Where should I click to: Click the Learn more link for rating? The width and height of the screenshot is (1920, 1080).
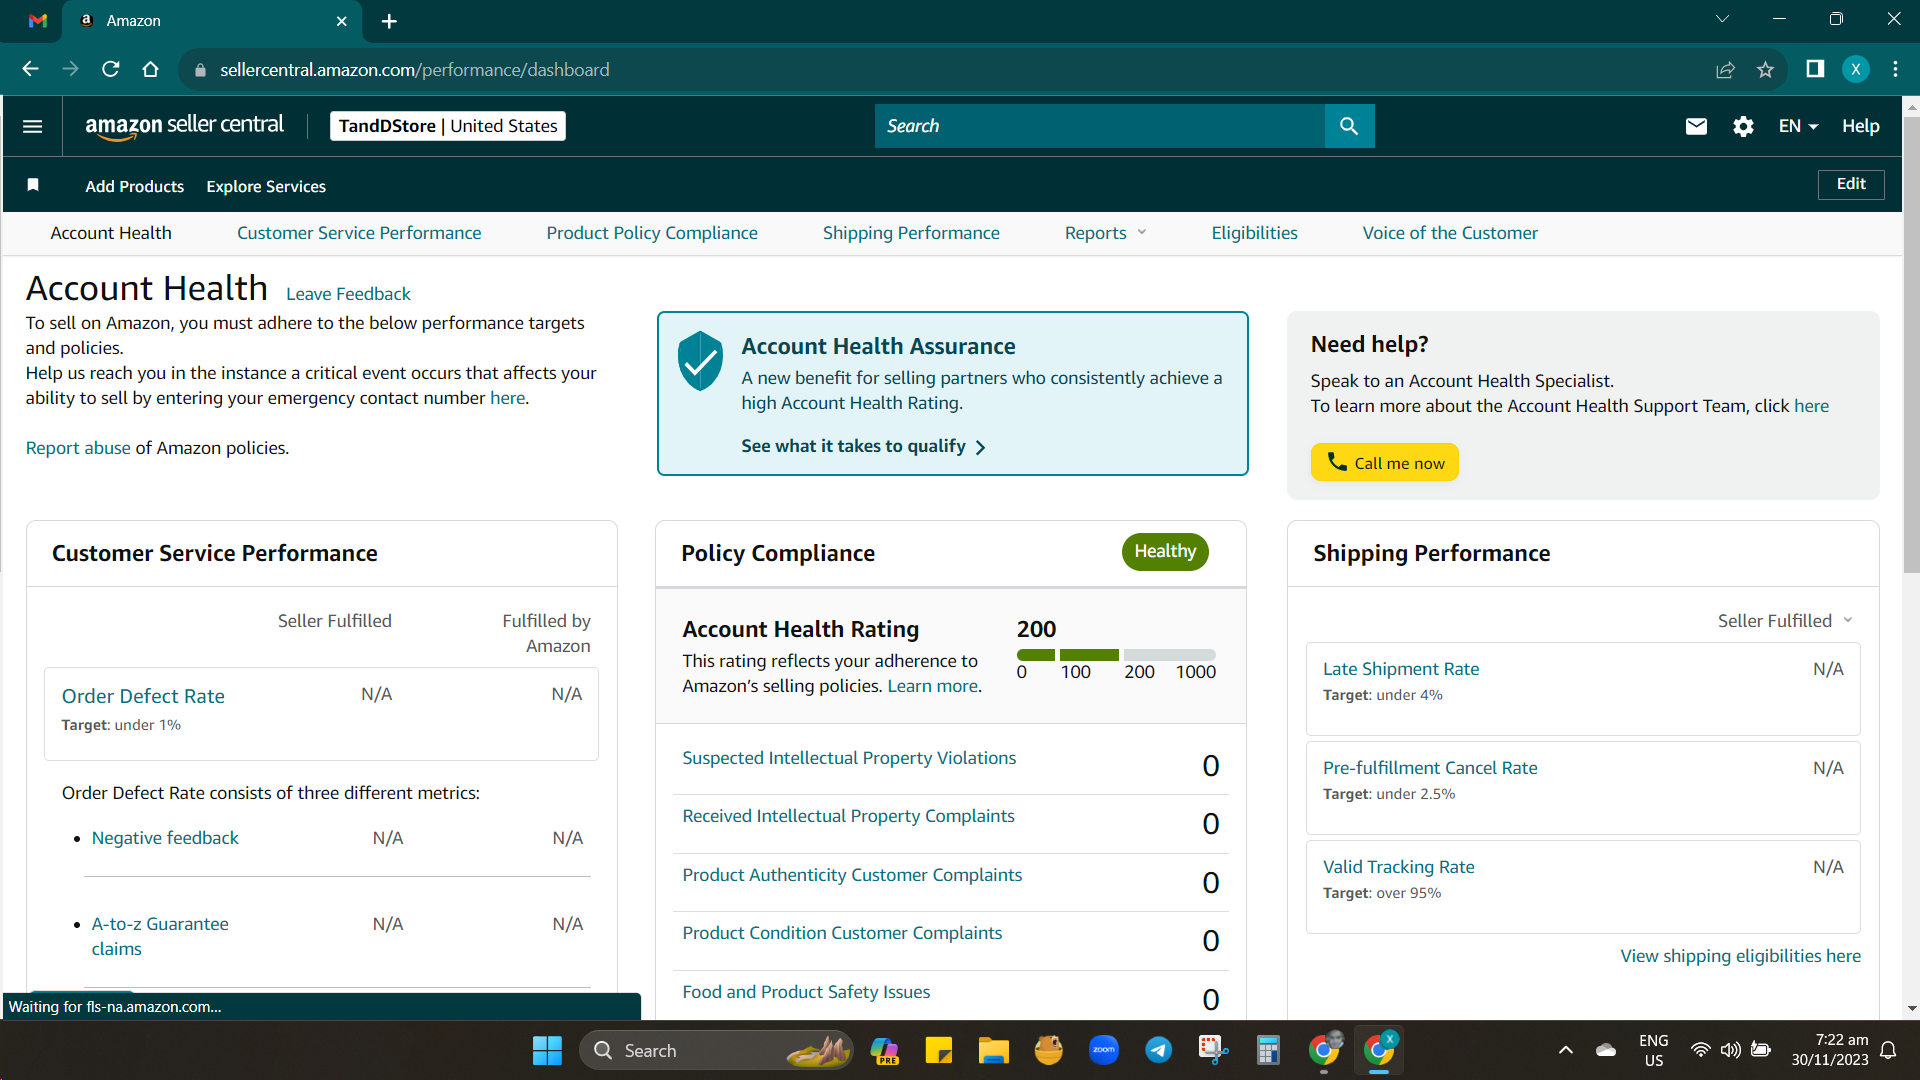click(x=932, y=686)
